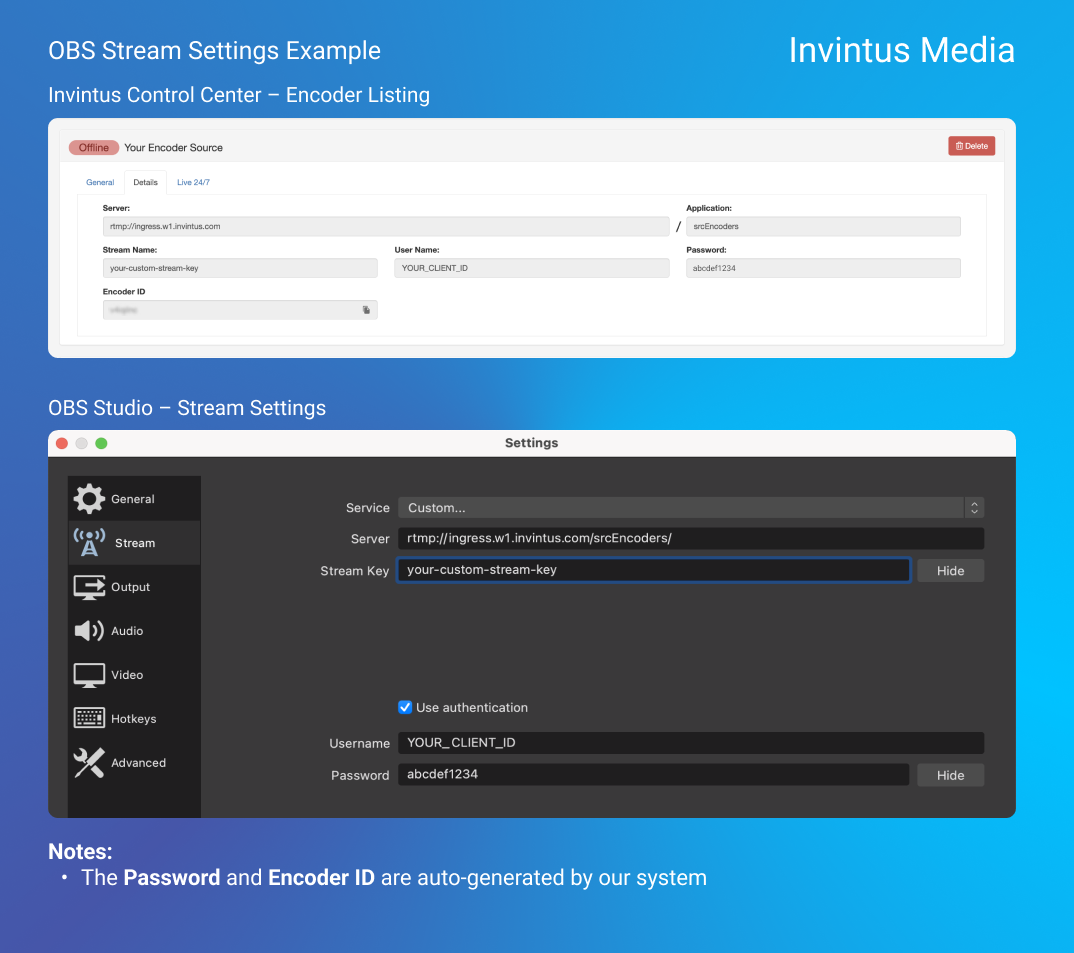Open General settings gear icon
1074x953 pixels.
[89, 499]
